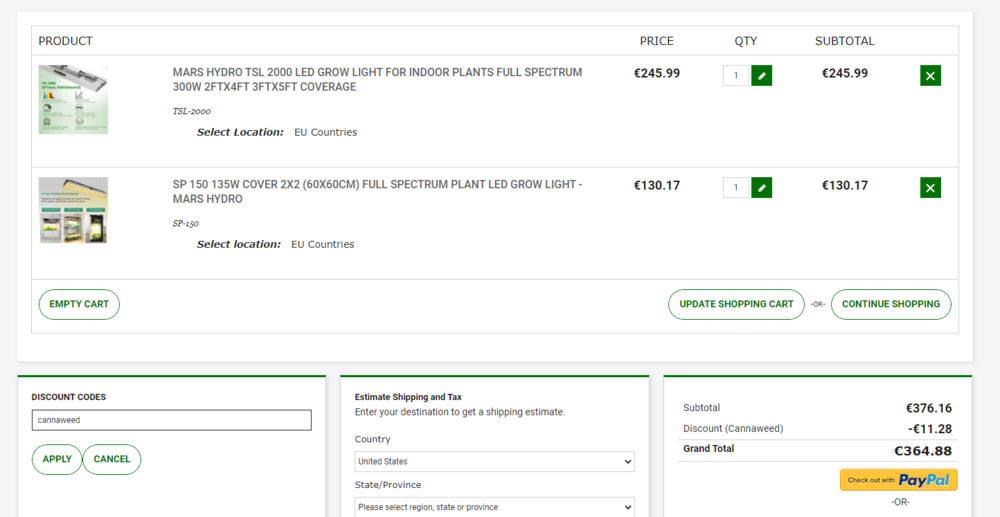Click quantity field for SP 150

[736, 187]
